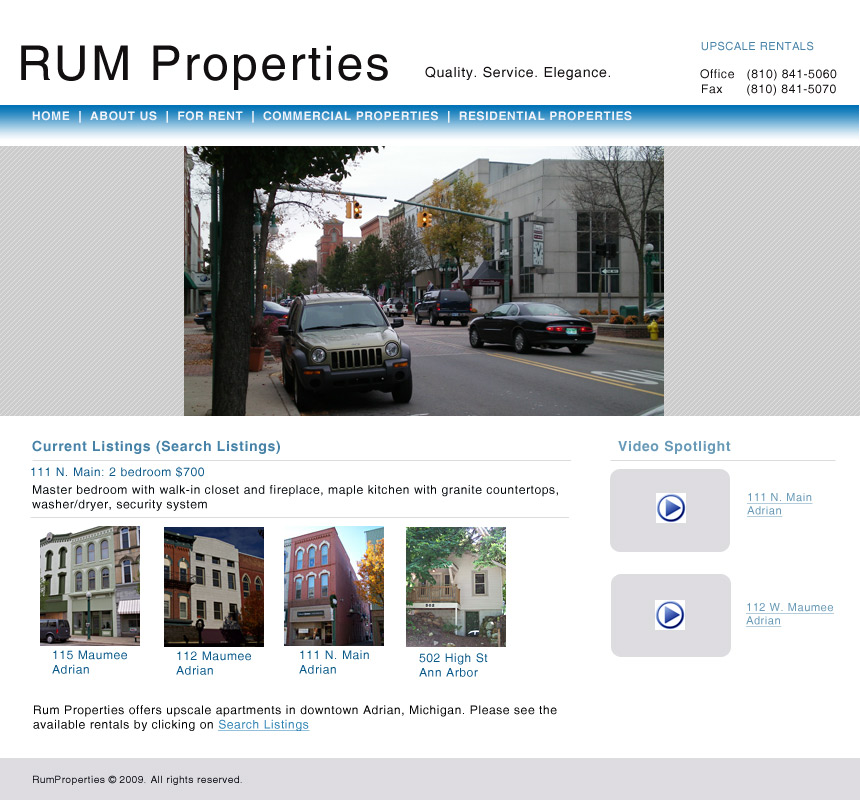Click the Quality. Service. Elegance. tagline

click(518, 73)
